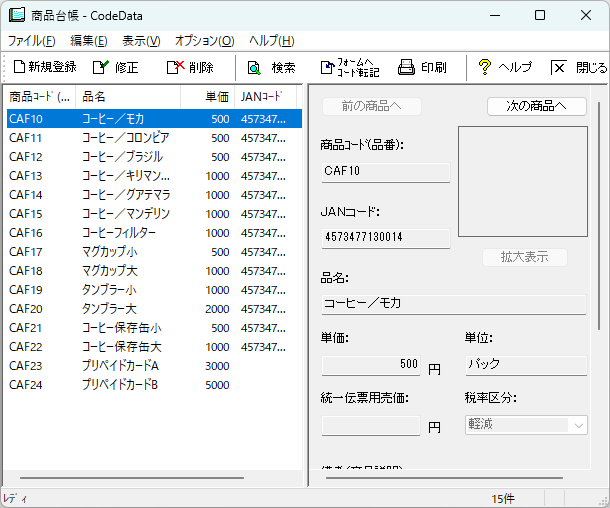Click the empty 統一伝票用売価 field
This screenshot has height=508, width=610.
coord(371,425)
